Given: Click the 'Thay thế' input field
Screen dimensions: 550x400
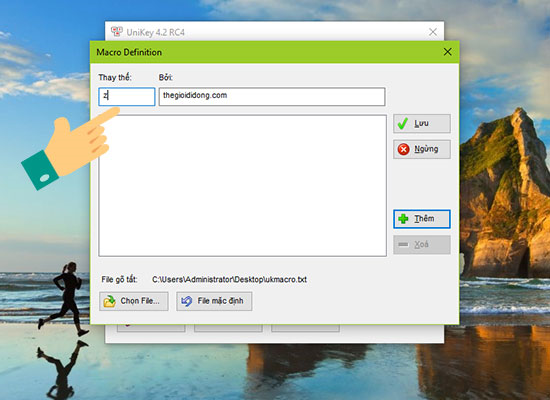Looking at the screenshot, I should [127, 96].
